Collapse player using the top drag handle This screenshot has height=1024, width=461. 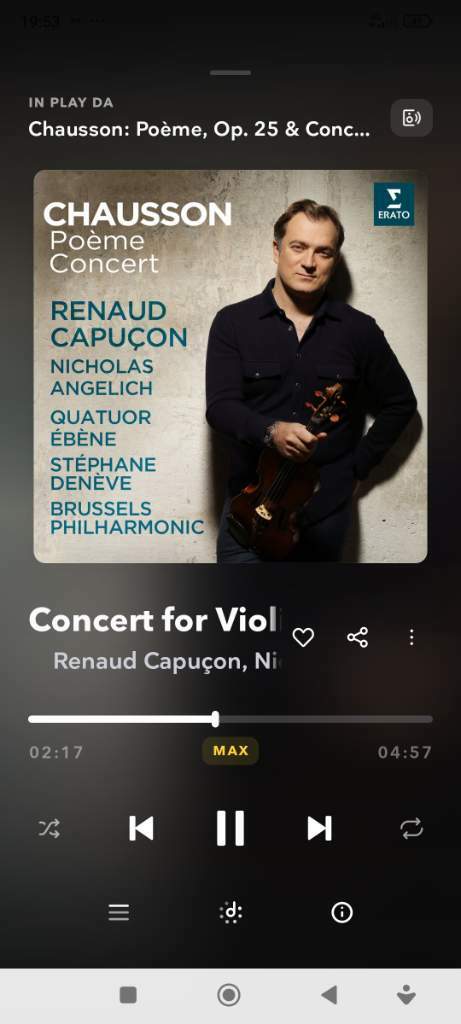230,72
